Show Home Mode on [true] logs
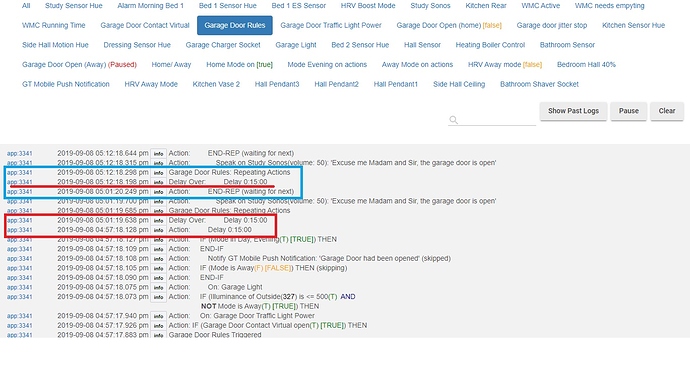The height and width of the screenshot is (375, 690). point(239,65)
